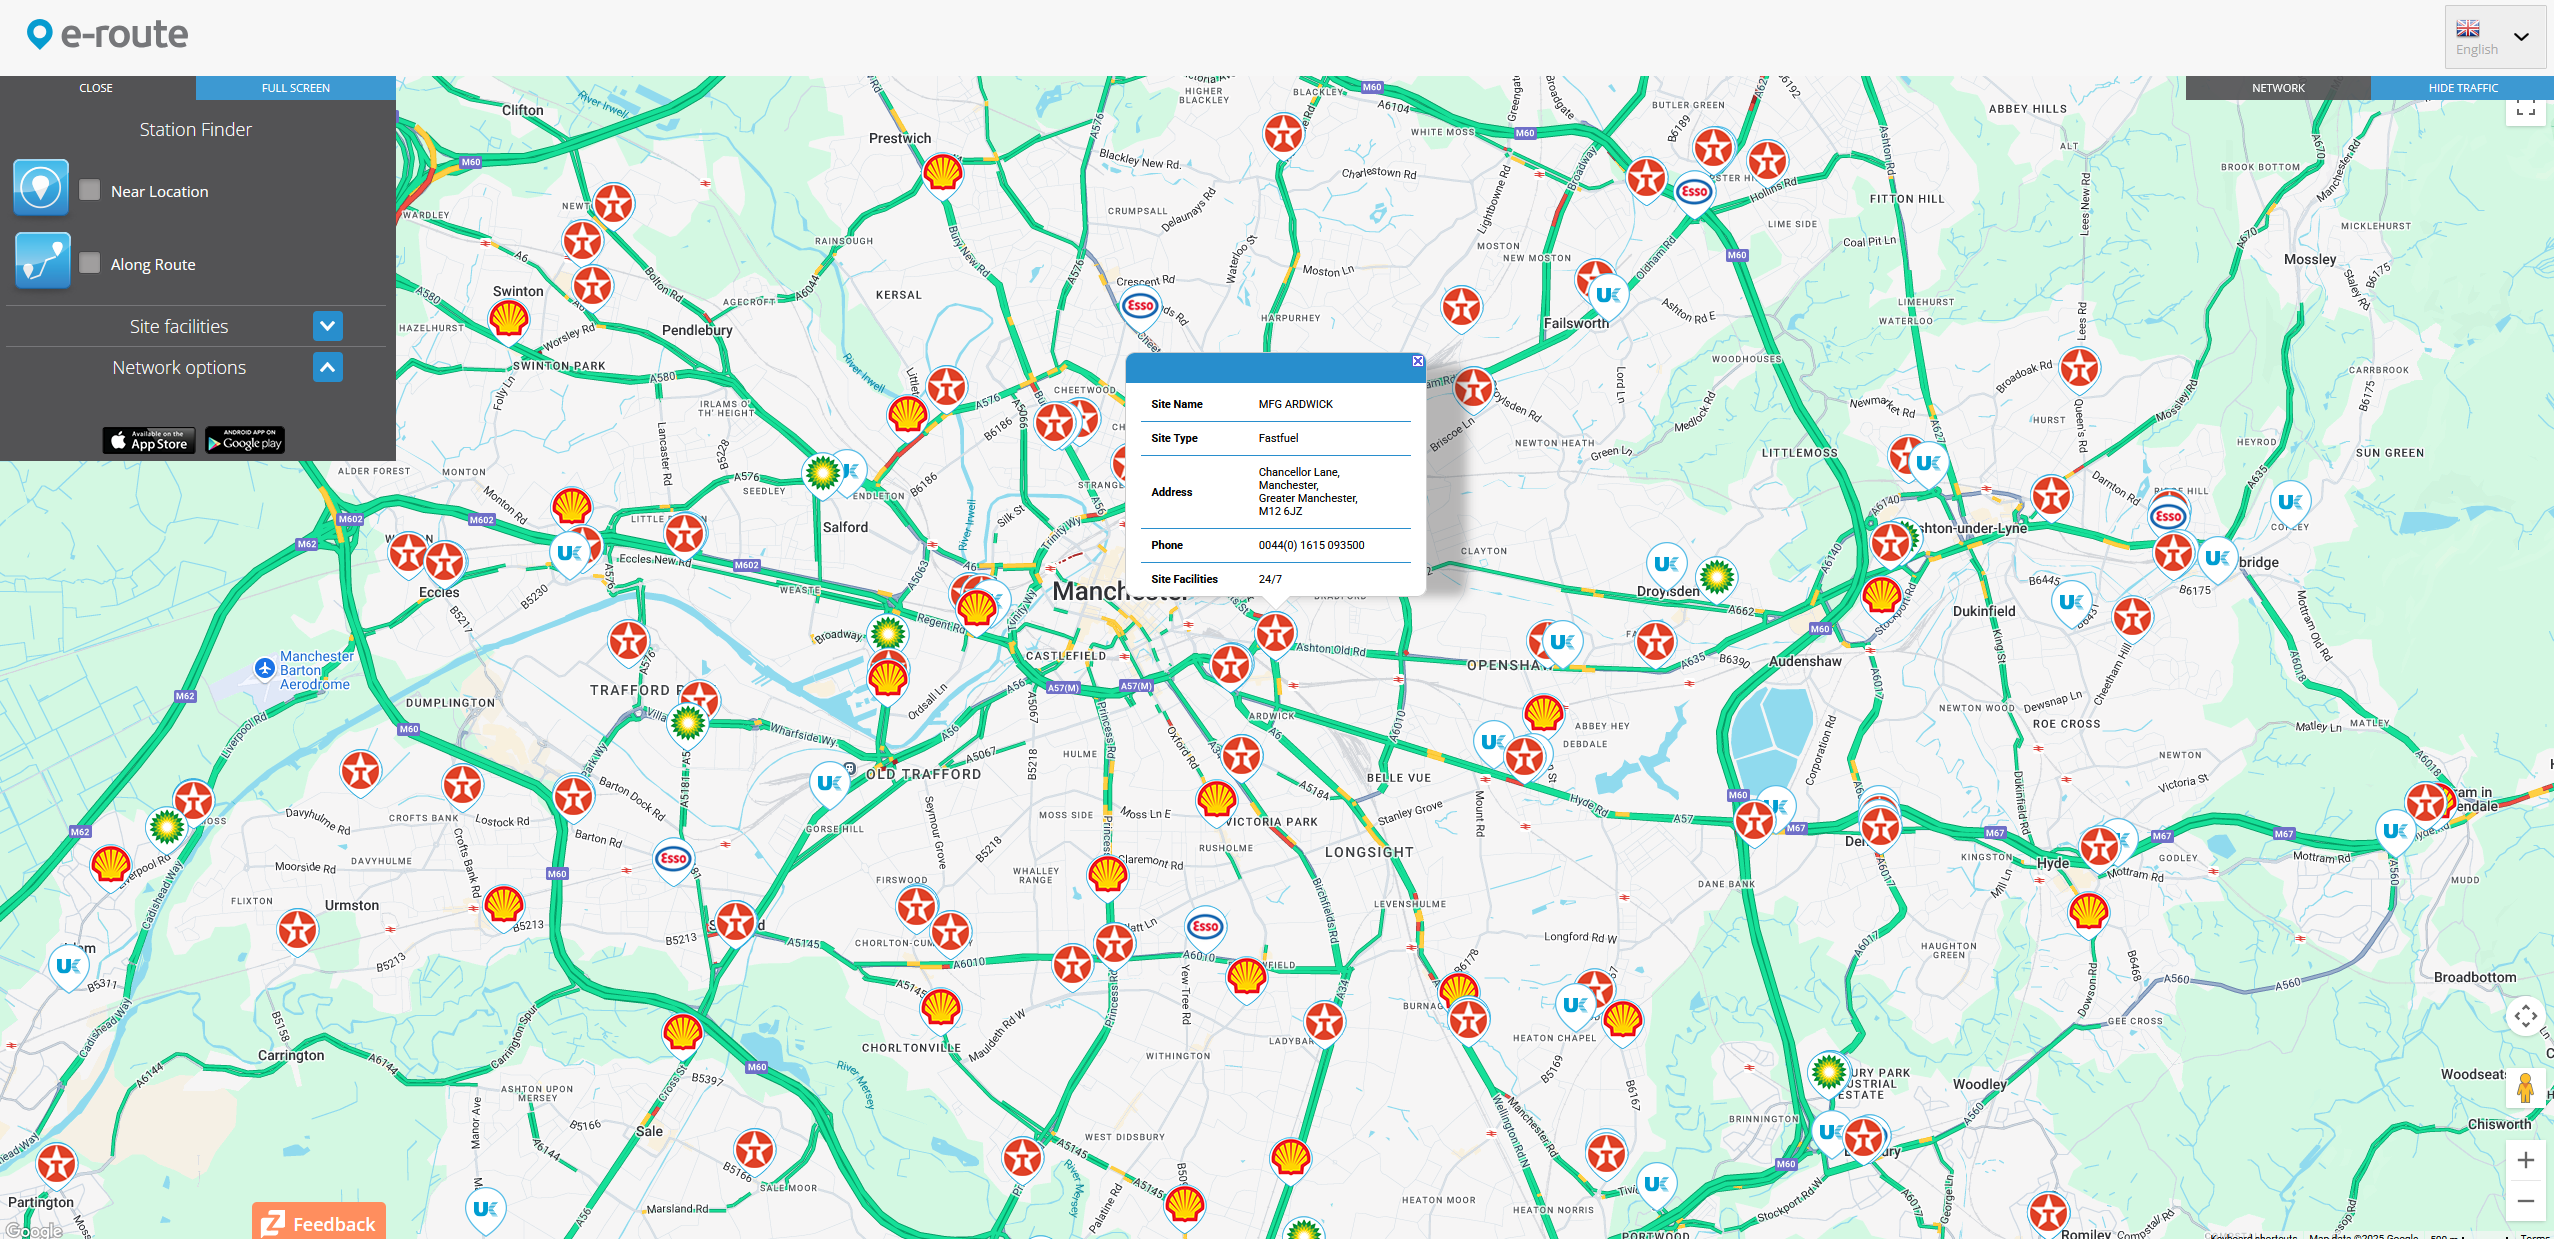Select the Texaco marker at Eccles
This screenshot has width=2554, height=1239.
(x=444, y=564)
